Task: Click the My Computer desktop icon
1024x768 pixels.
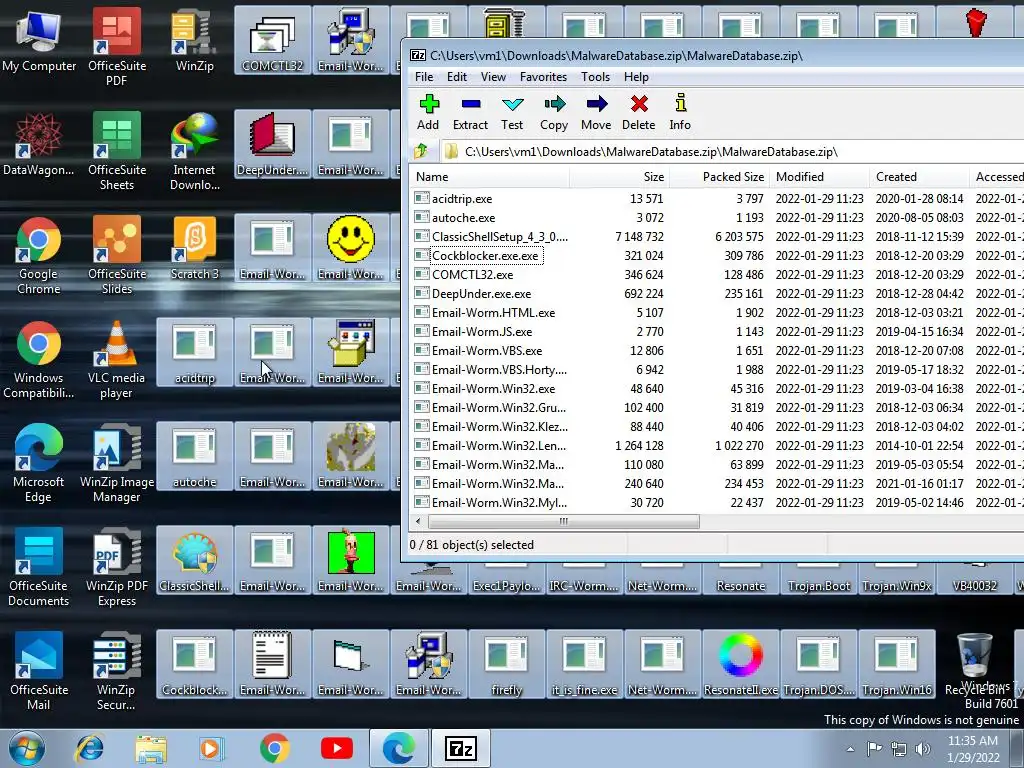Action: click(x=39, y=40)
